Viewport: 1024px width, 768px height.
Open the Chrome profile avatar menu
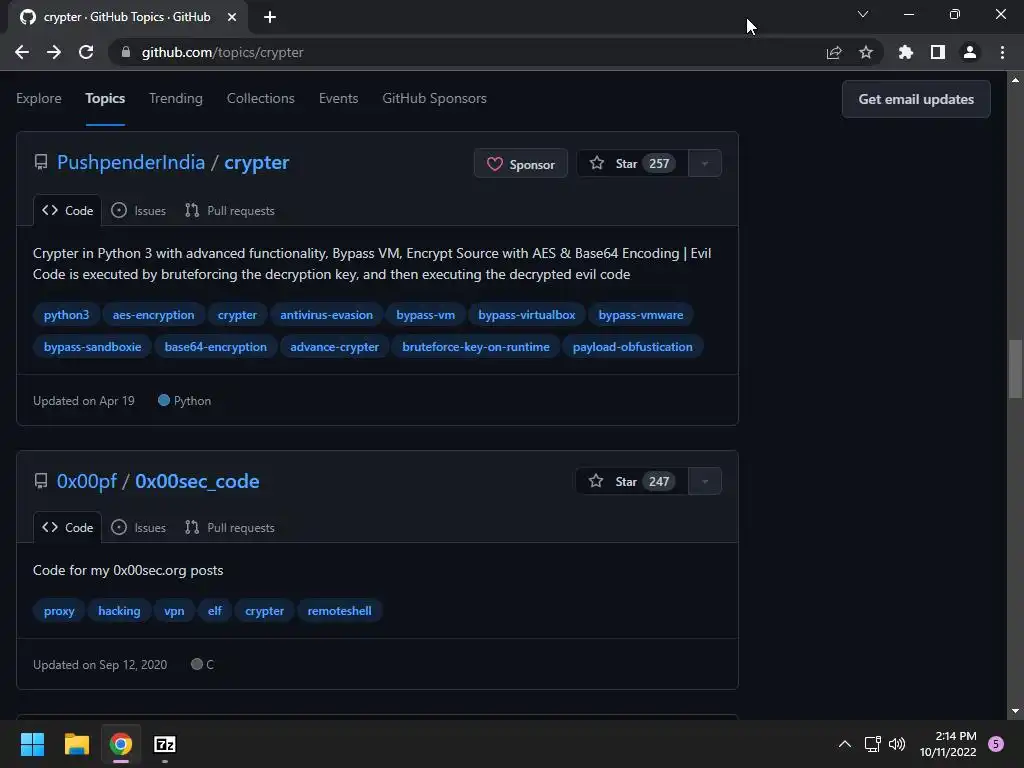(x=970, y=52)
